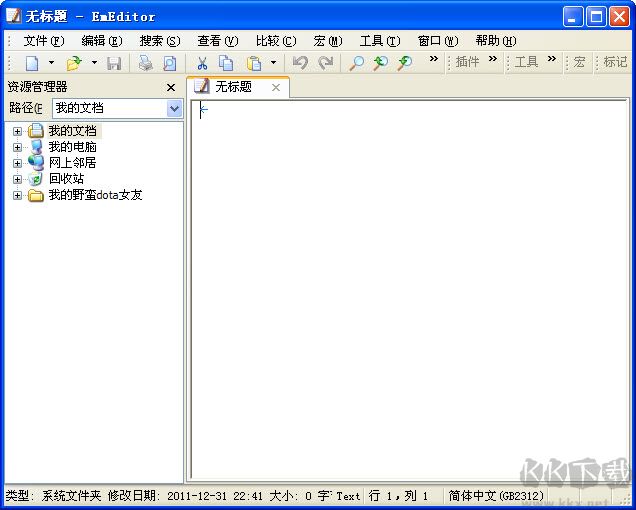This screenshot has width=636, height=510.
Task: Open the 帮助(H) menu
Action: (496, 41)
